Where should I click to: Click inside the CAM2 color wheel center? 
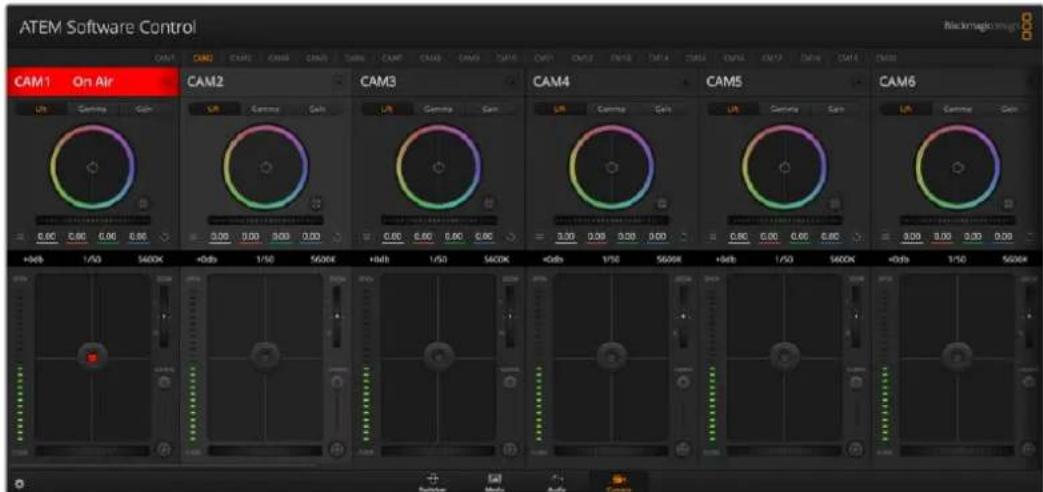[x=265, y=167]
